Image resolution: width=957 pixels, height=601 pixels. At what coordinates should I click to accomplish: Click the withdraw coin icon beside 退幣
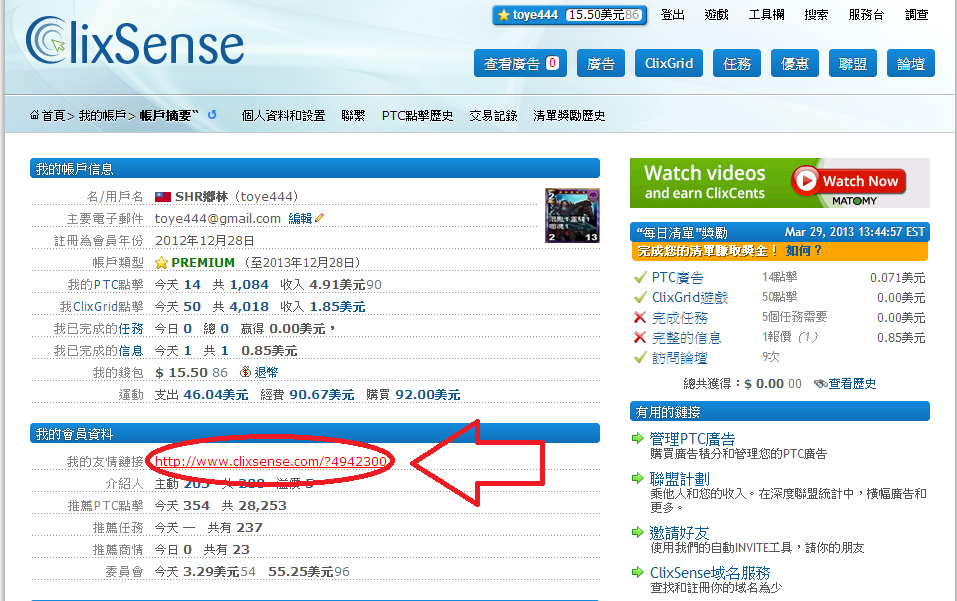click(x=245, y=372)
